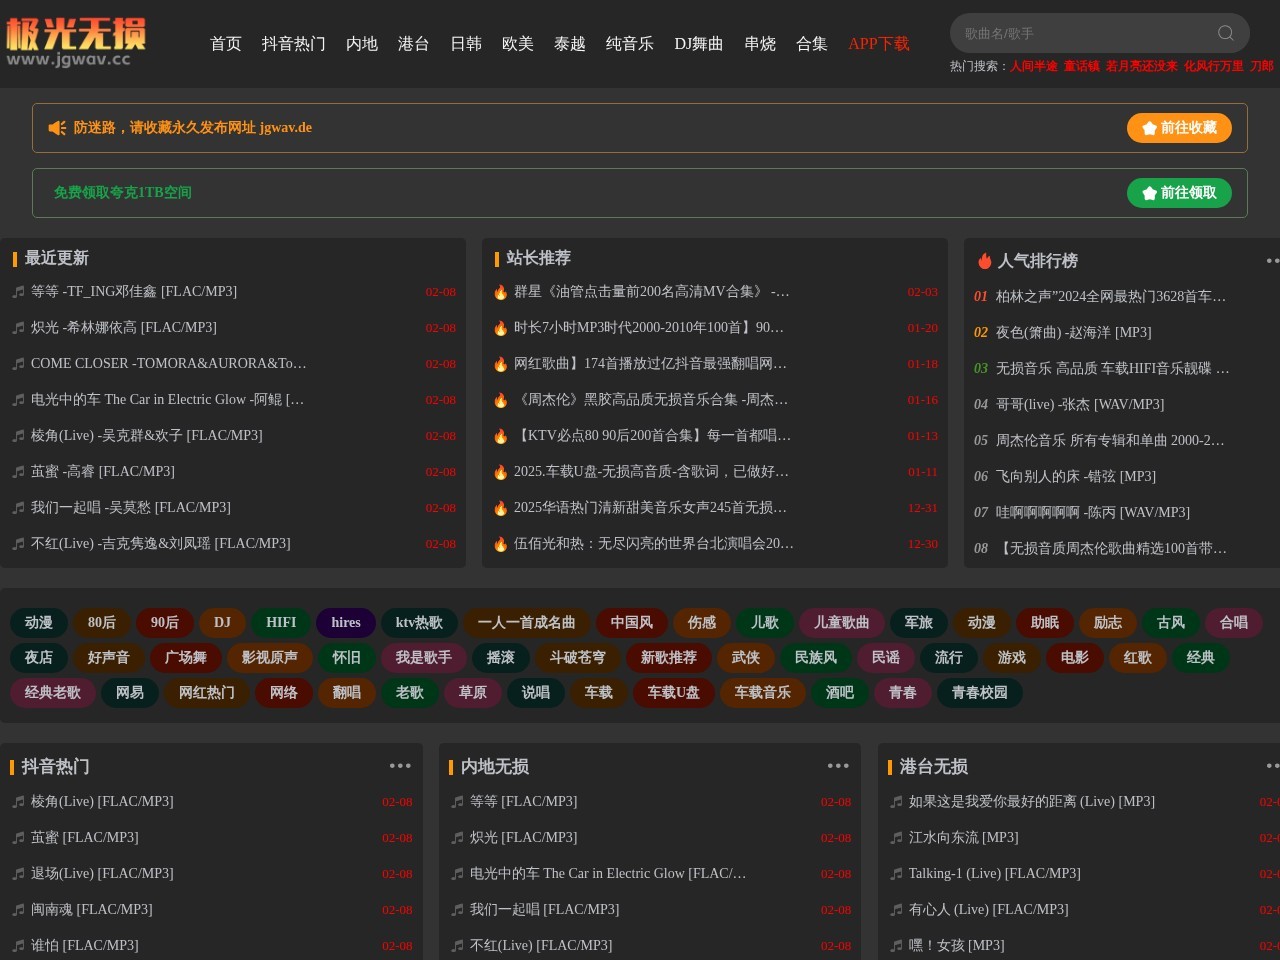Open the APP下载 menu item

878,44
